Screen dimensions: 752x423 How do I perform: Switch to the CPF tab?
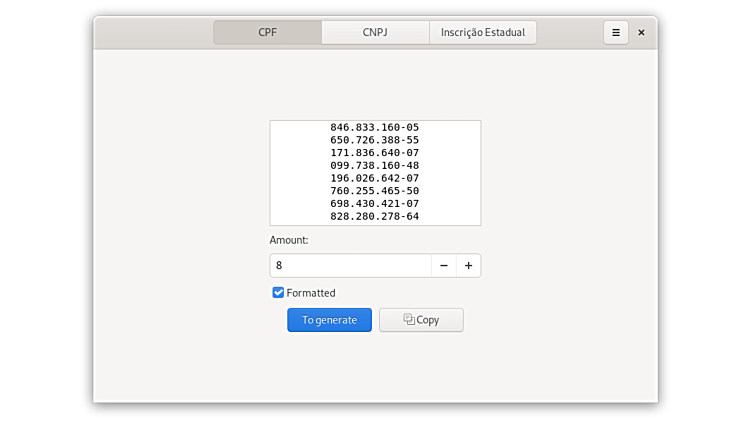(267, 33)
